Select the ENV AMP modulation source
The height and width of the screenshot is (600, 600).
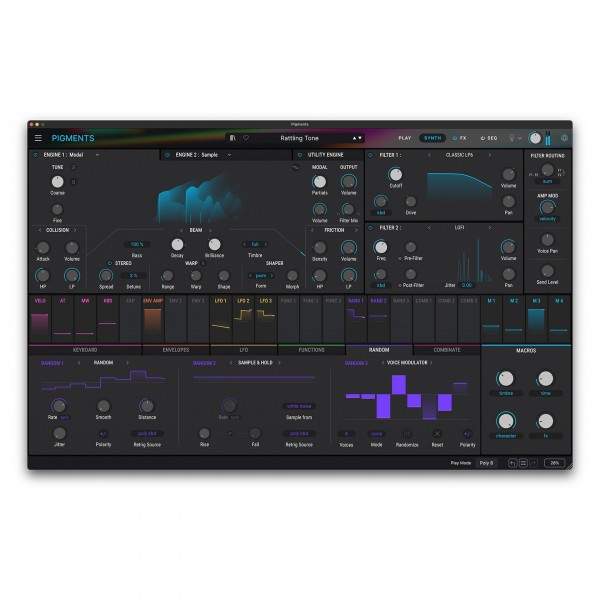pyautogui.click(x=153, y=319)
